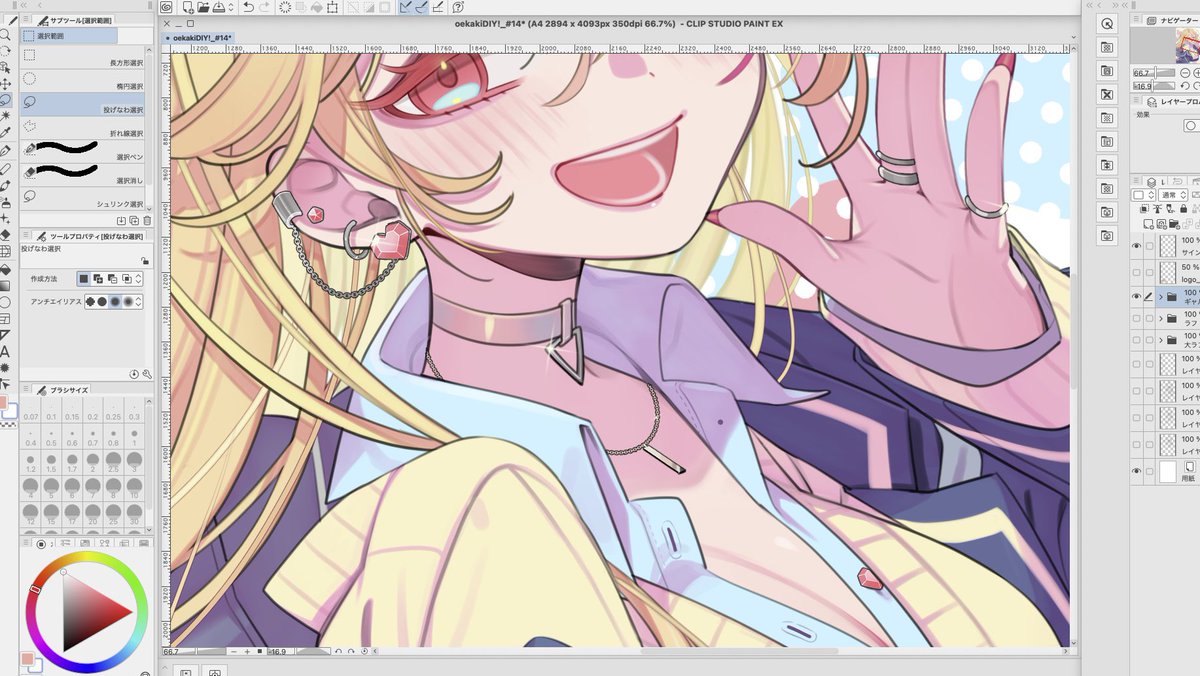Image resolution: width=1200 pixels, height=676 pixels.
Task: Open the Help question mark icon
Action: [x=458, y=7]
